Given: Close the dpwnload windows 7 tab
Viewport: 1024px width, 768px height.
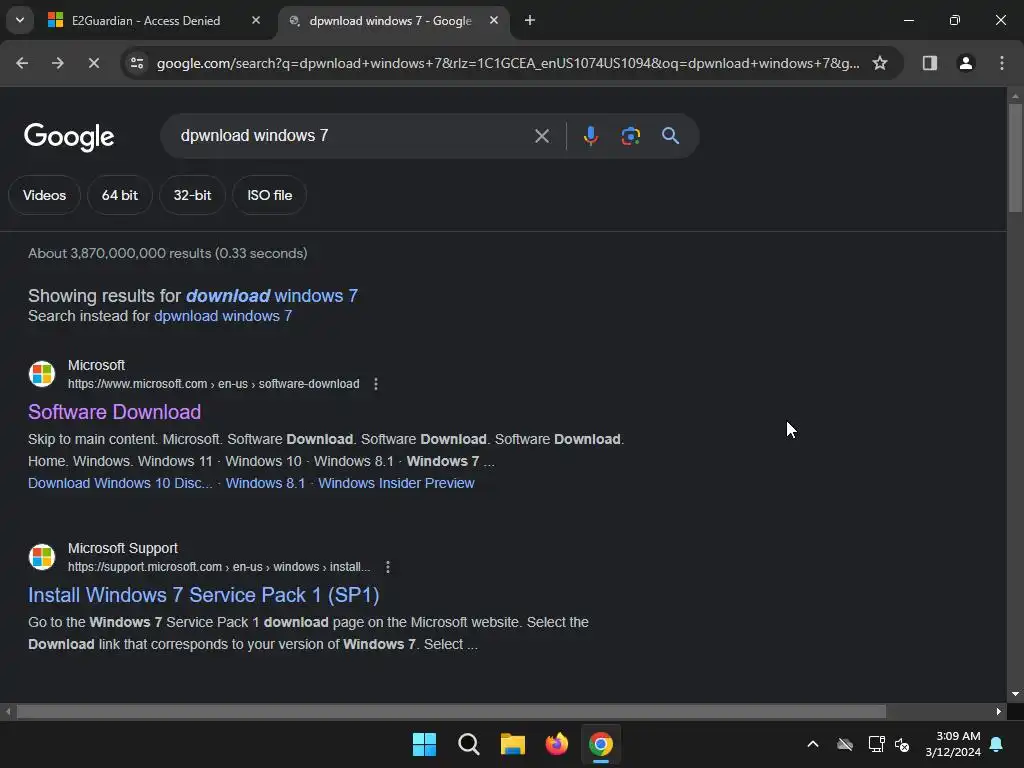Looking at the screenshot, I should tap(494, 20).
